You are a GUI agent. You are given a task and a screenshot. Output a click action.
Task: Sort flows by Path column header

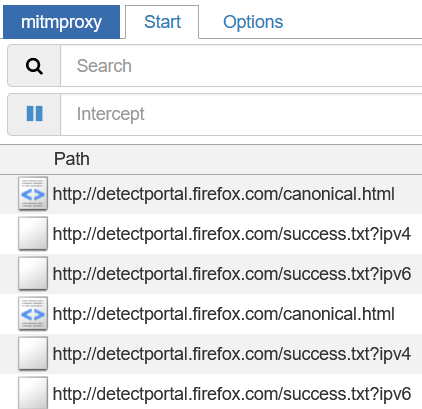pos(72,159)
